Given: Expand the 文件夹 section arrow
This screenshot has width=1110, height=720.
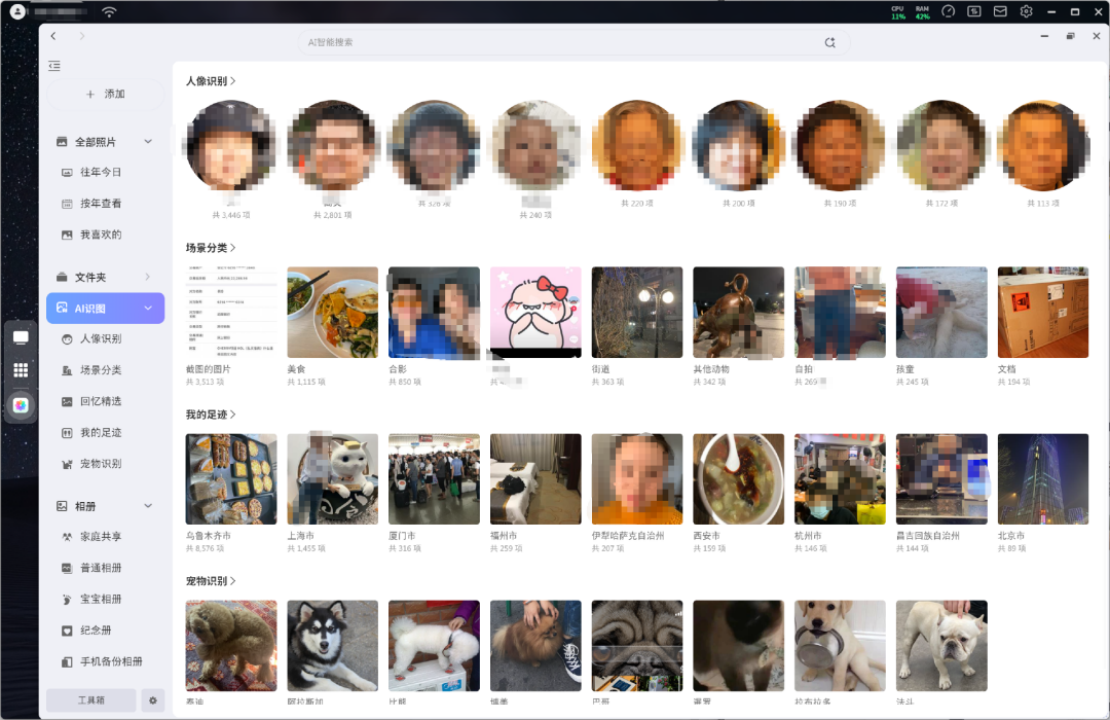Looking at the screenshot, I should 148,277.
